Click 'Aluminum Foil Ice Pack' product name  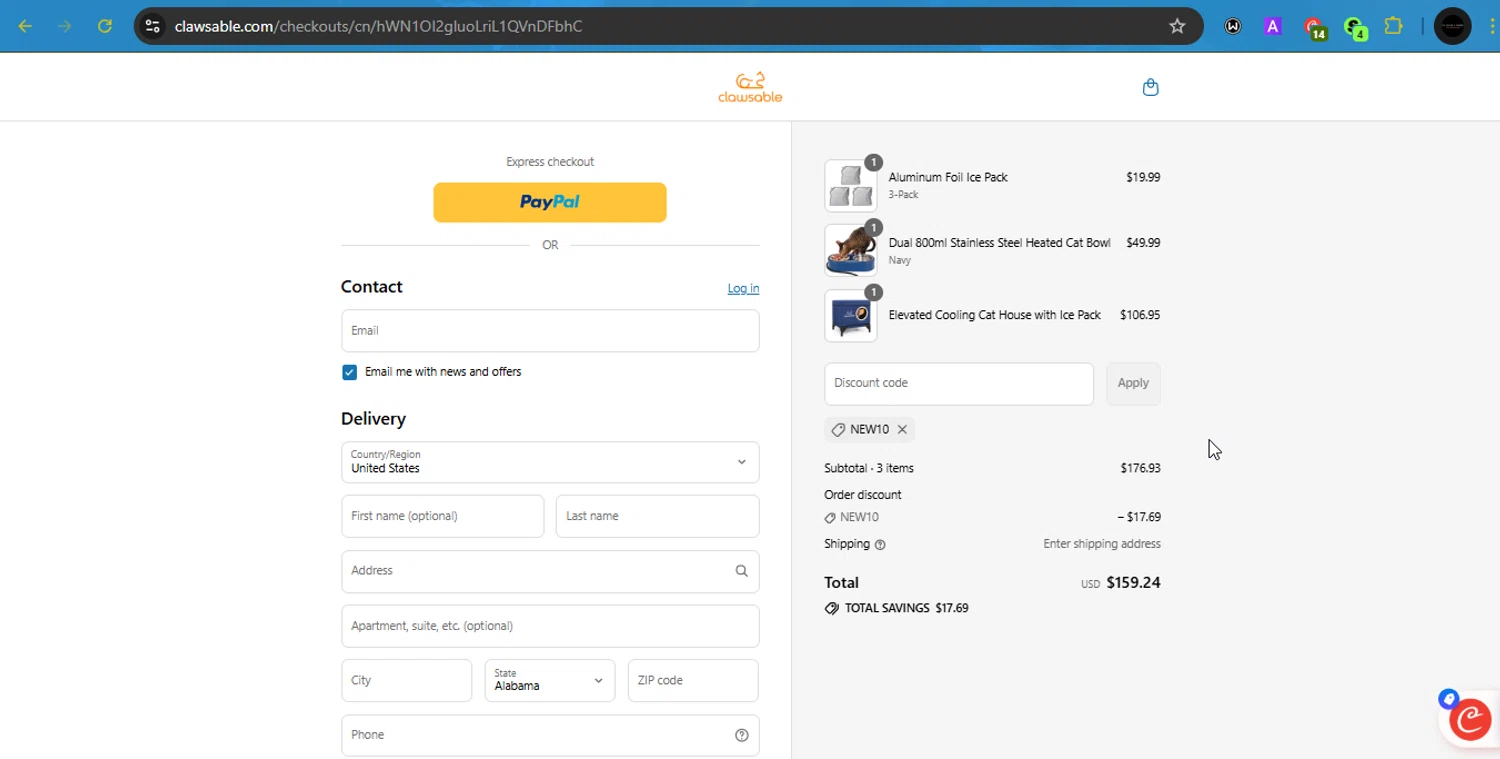pyautogui.click(x=948, y=177)
